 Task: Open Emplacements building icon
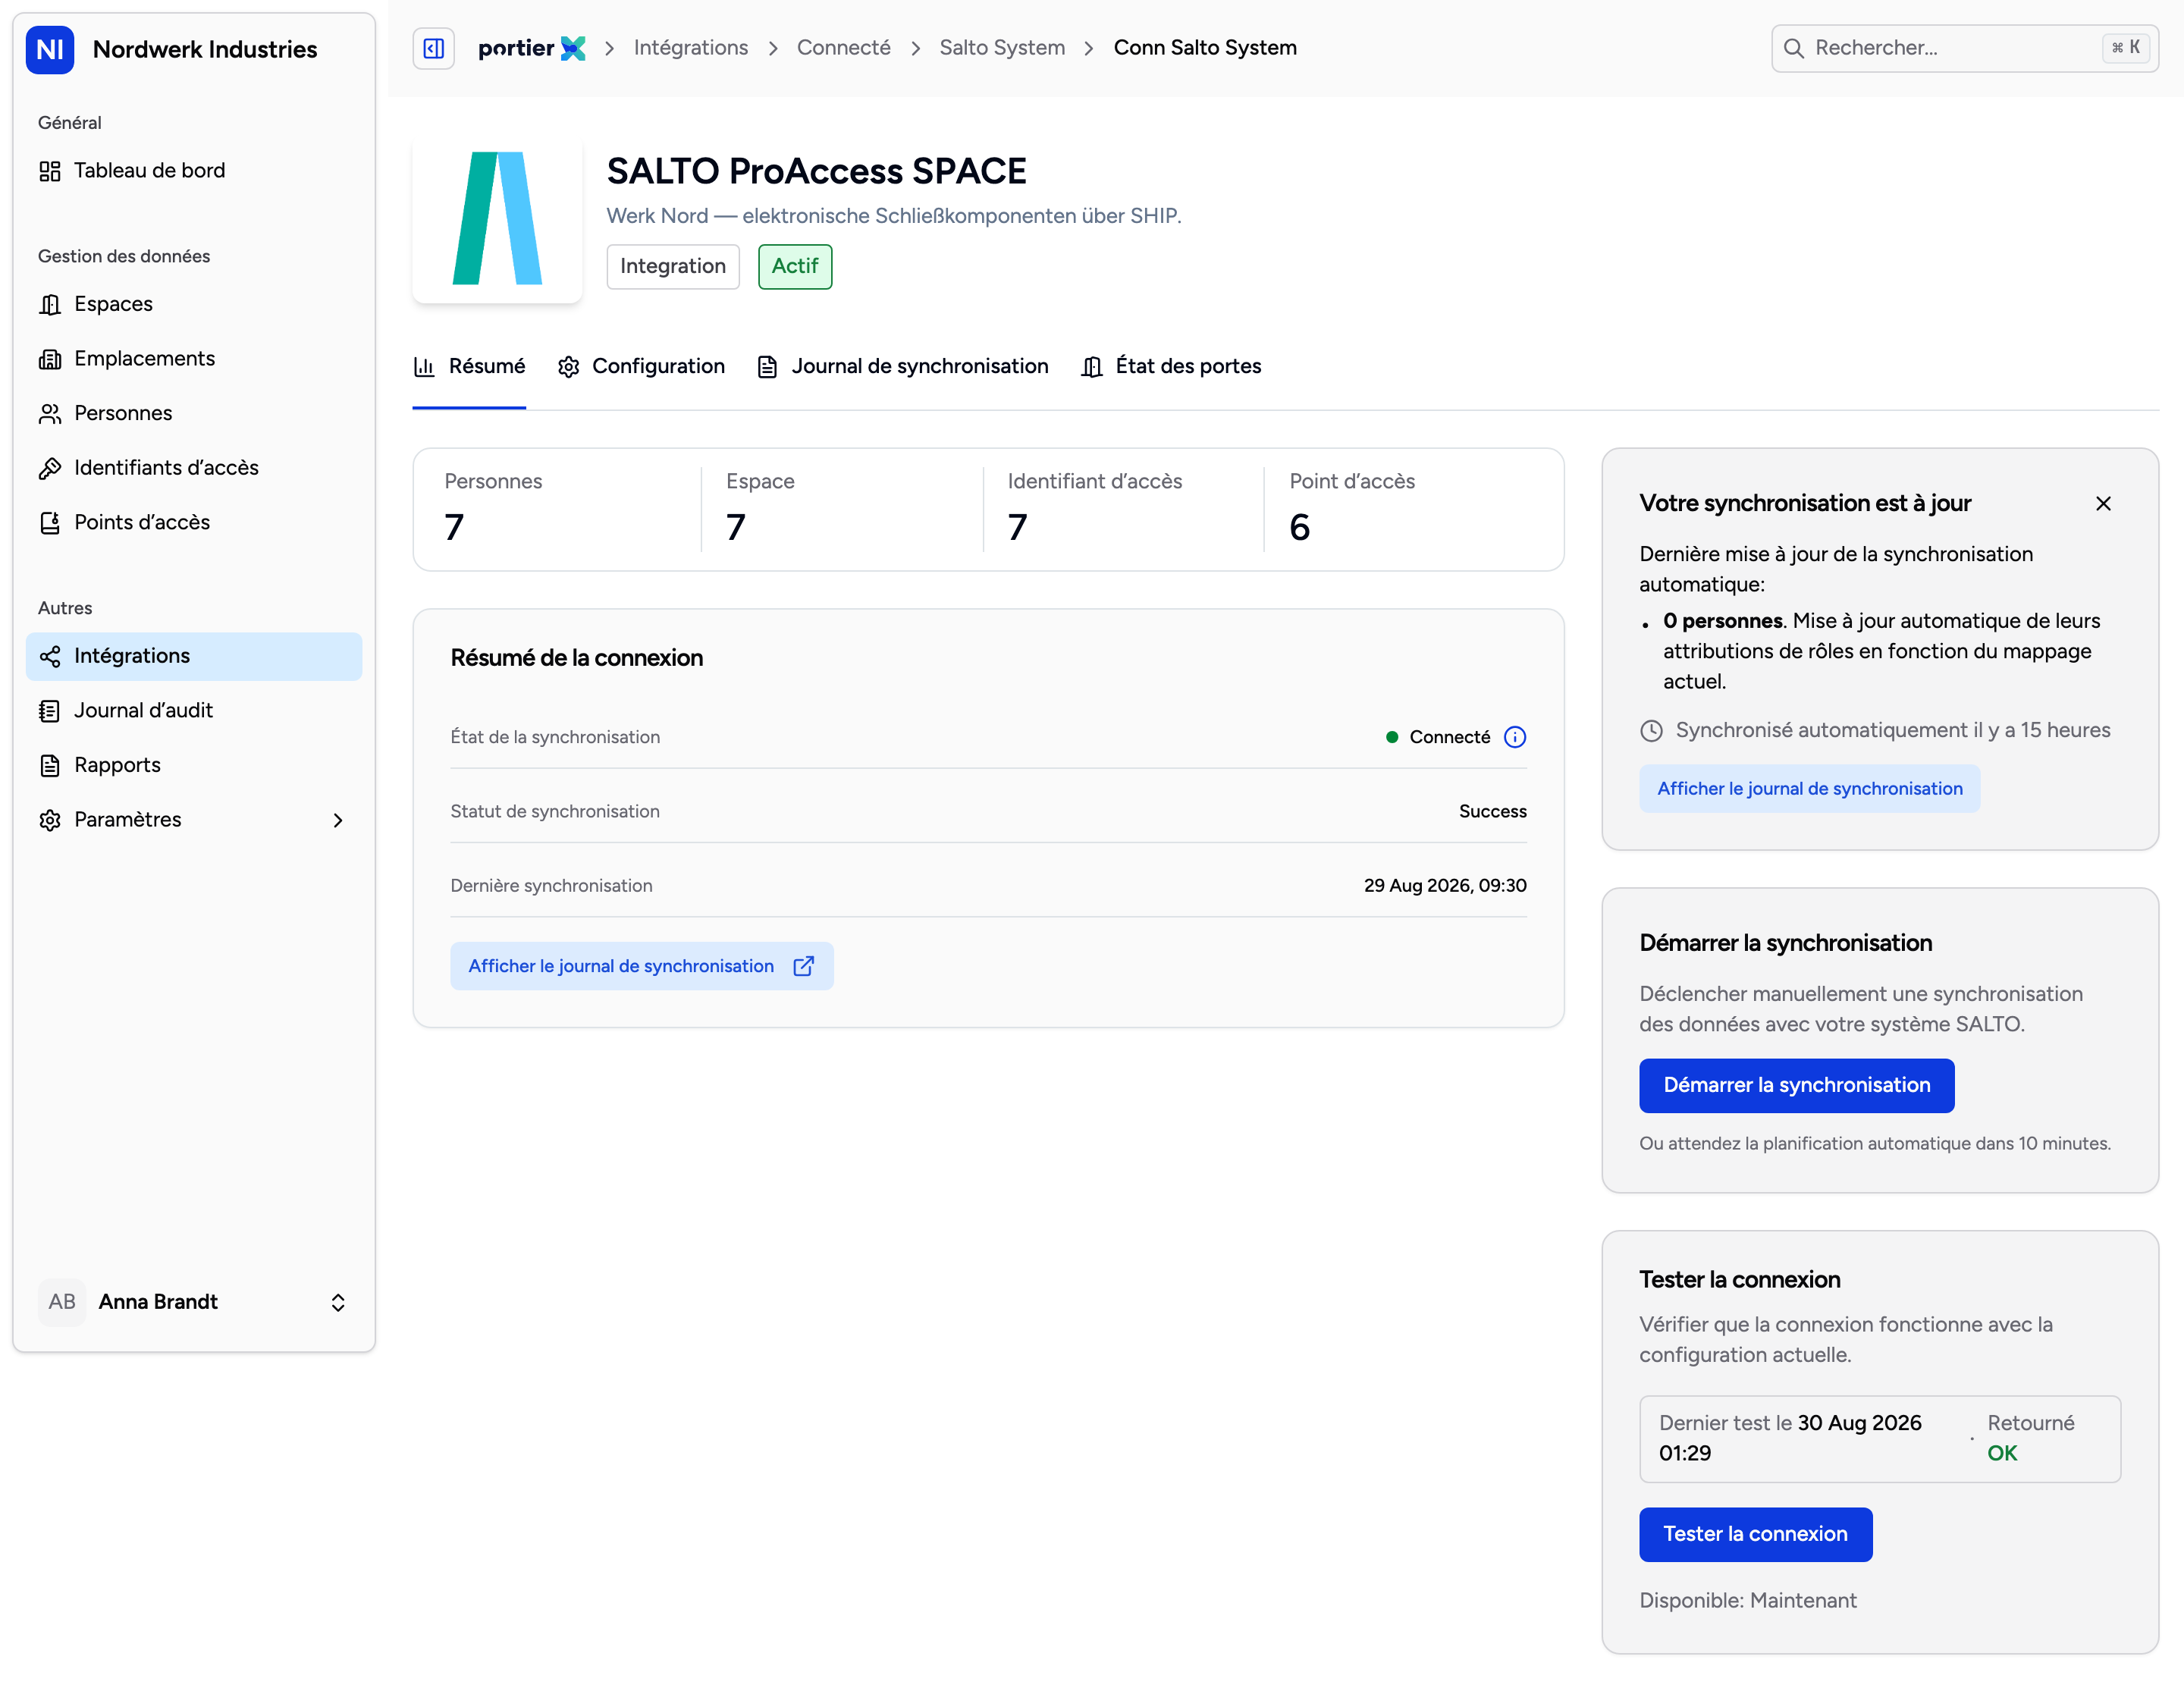50,359
